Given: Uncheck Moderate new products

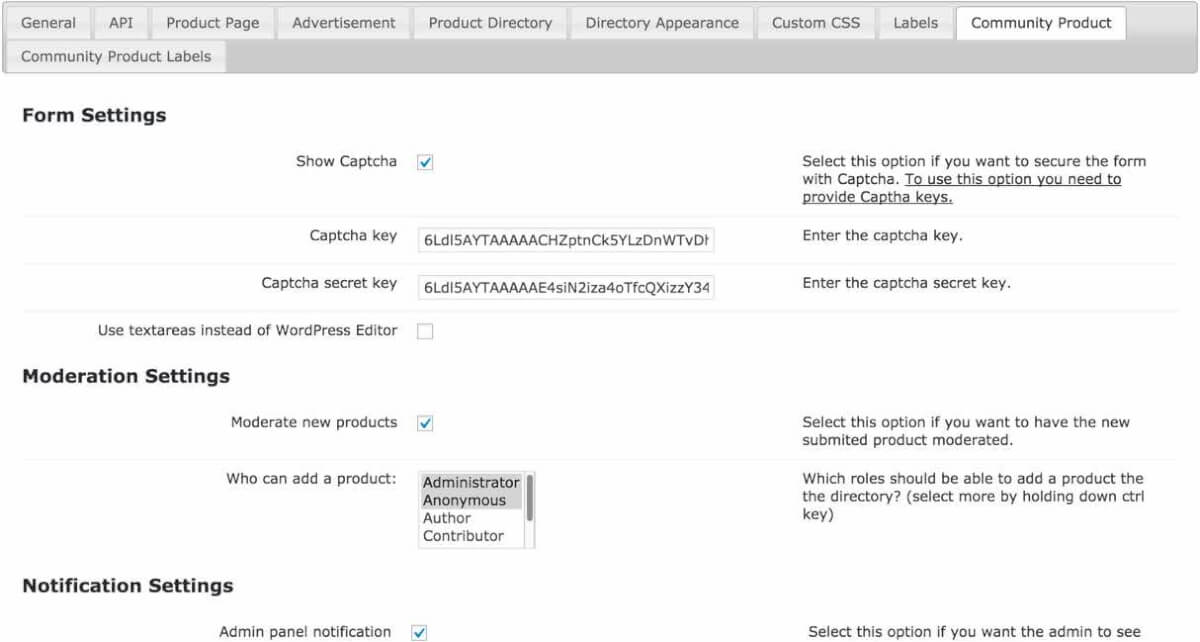Looking at the screenshot, I should 425,423.
